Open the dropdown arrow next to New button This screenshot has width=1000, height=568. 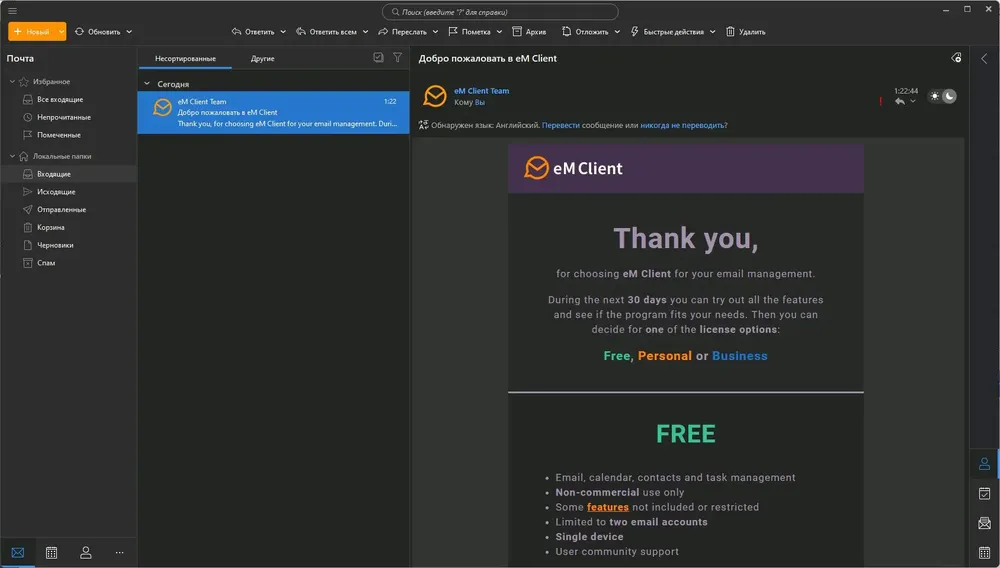point(61,31)
